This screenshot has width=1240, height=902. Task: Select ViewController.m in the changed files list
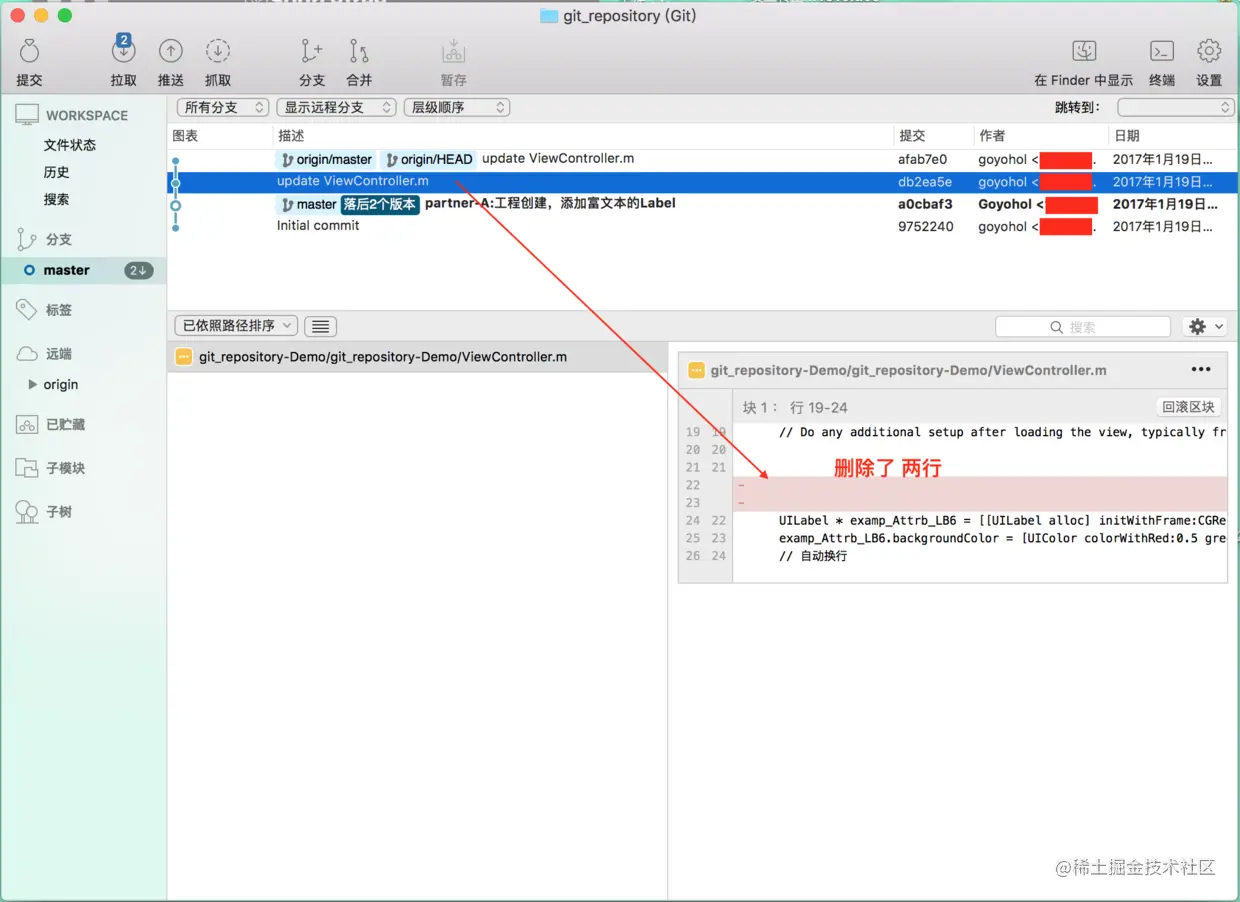click(x=418, y=357)
